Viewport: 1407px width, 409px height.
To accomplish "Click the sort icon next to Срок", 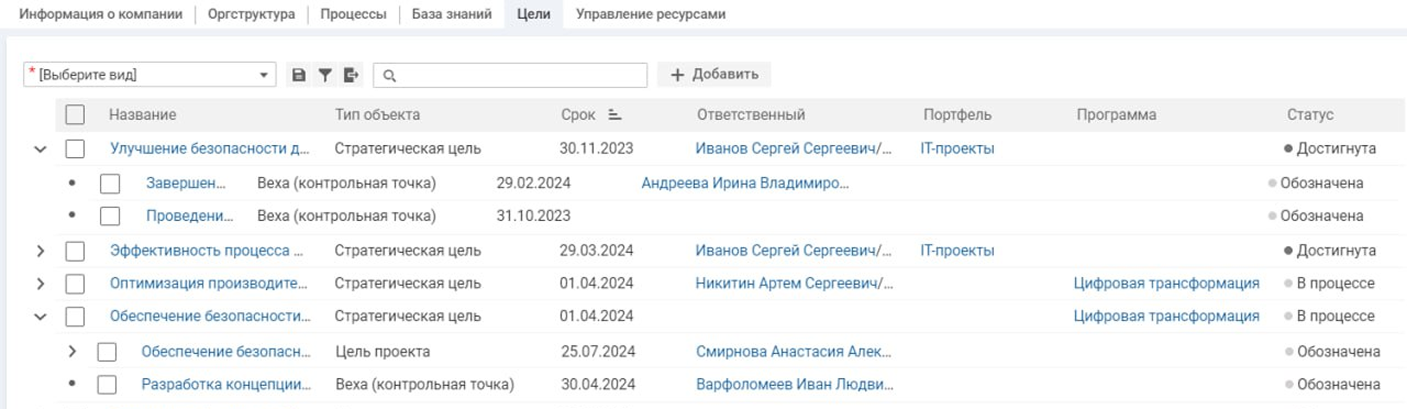I will [x=615, y=115].
